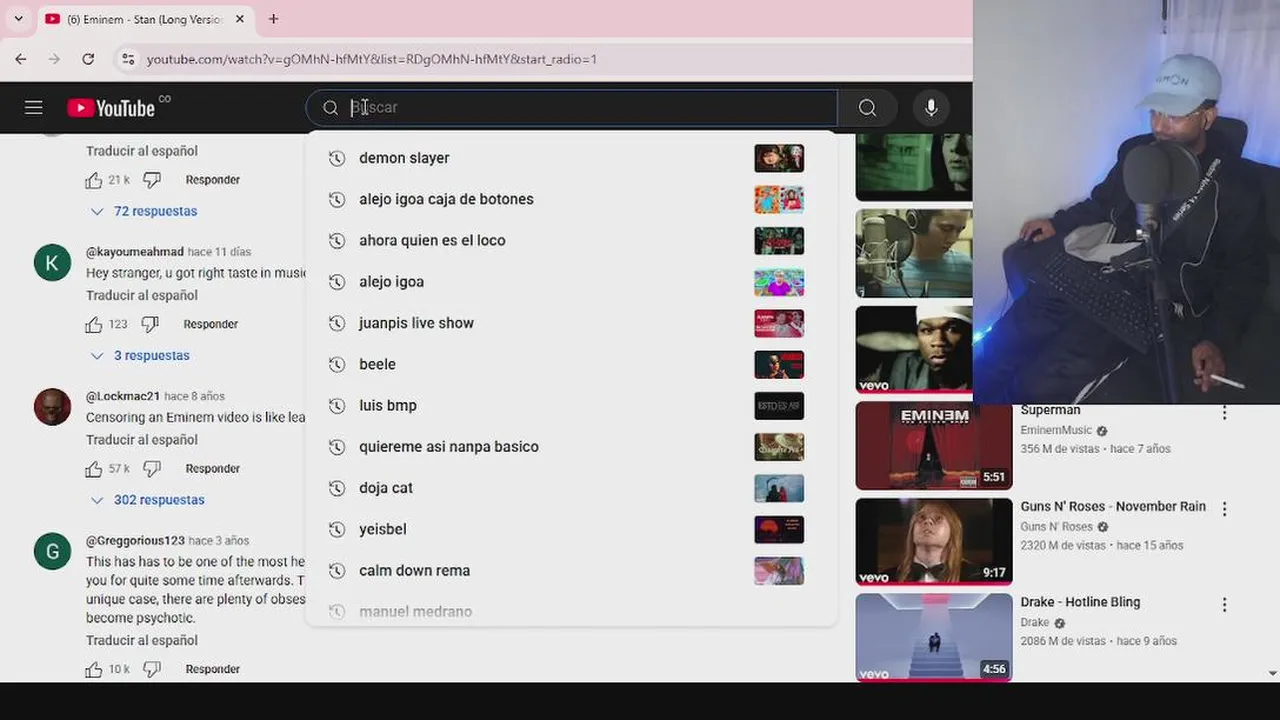
Task: Translate @Greggorious123 comment to Spanish
Action: point(142,640)
